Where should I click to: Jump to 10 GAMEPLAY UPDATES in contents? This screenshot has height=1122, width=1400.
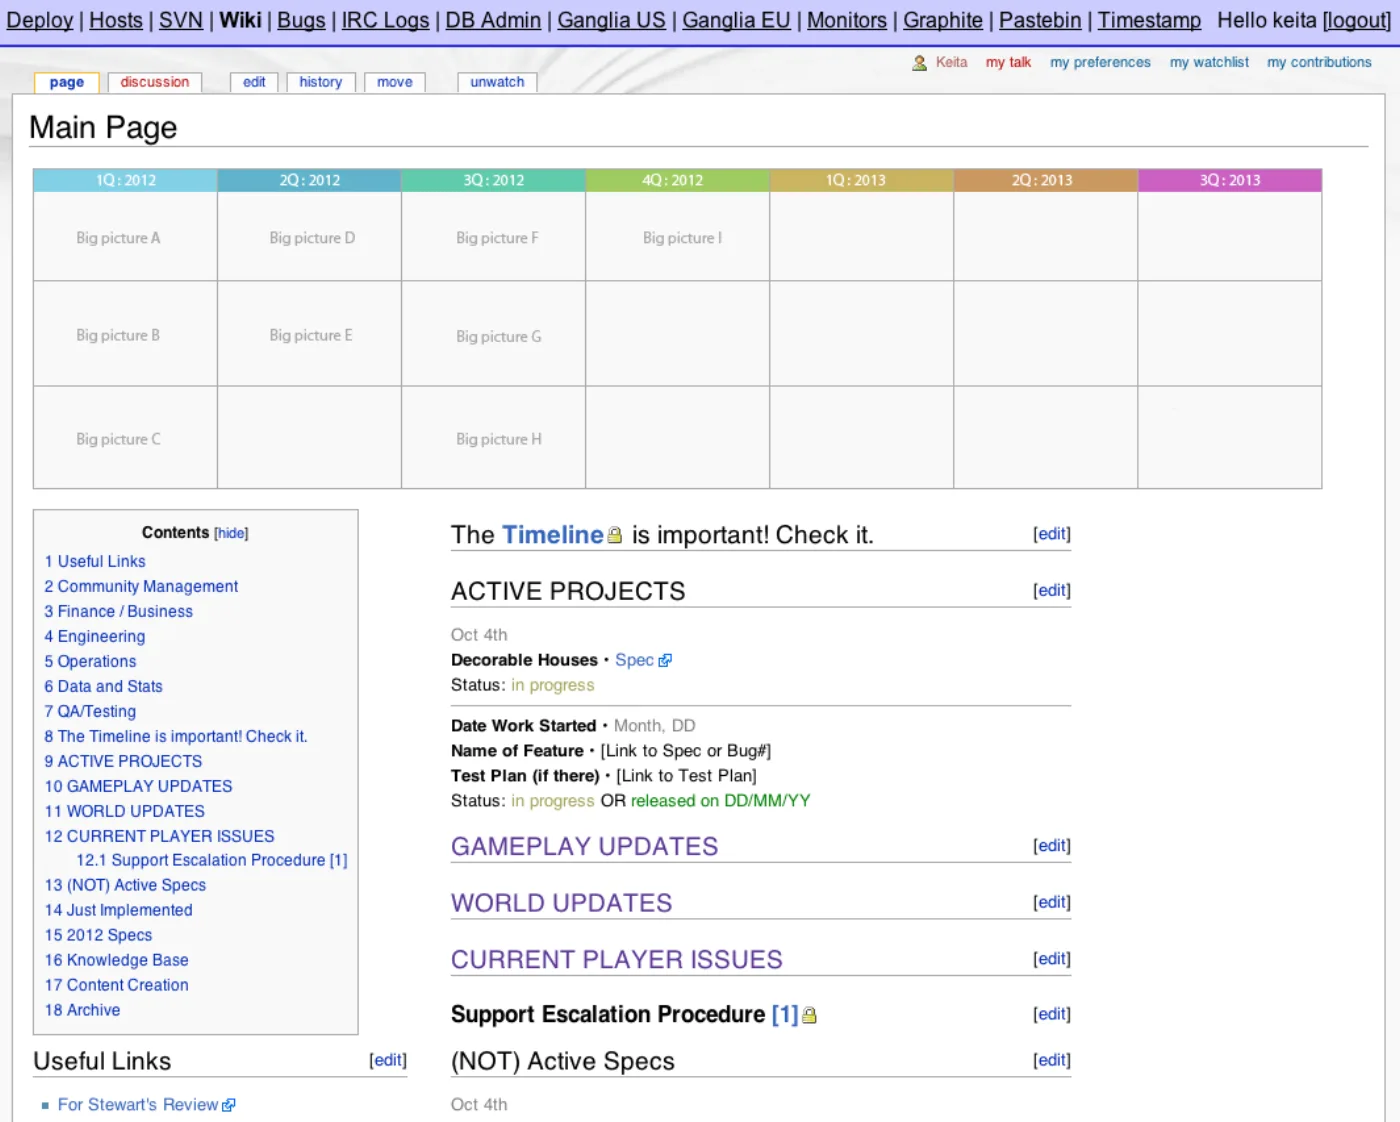coord(138,787)
